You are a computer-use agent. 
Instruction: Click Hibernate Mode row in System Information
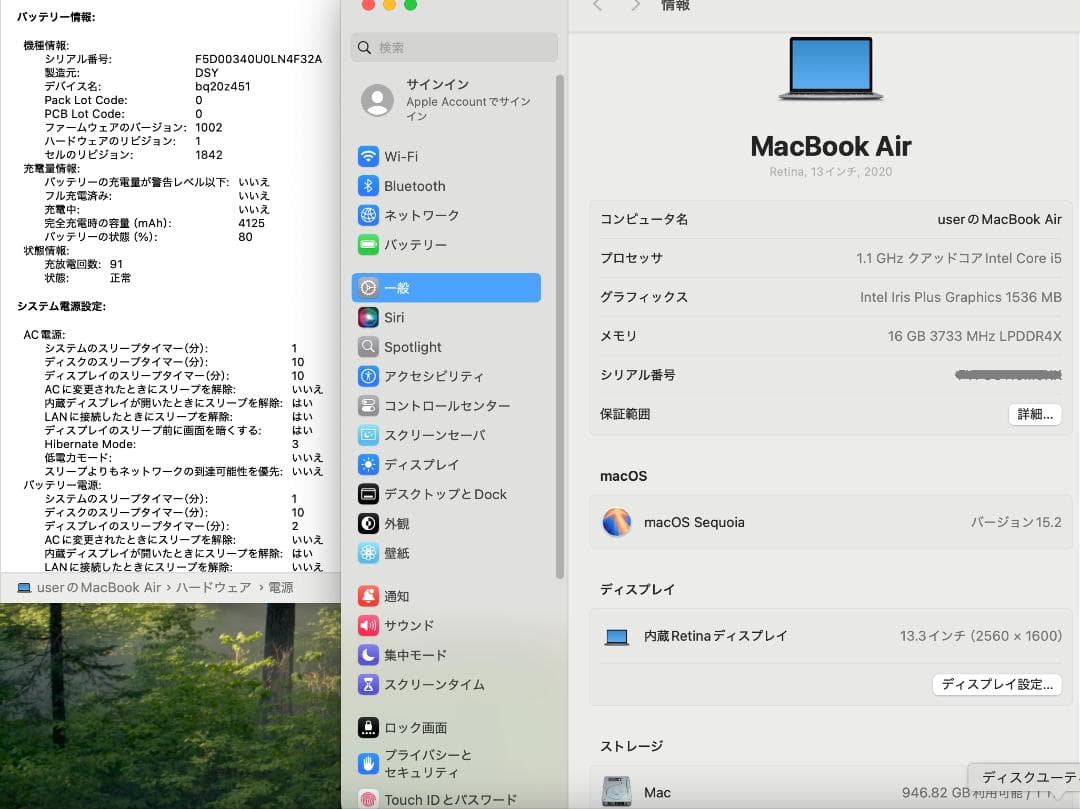[x=172, y=444]
